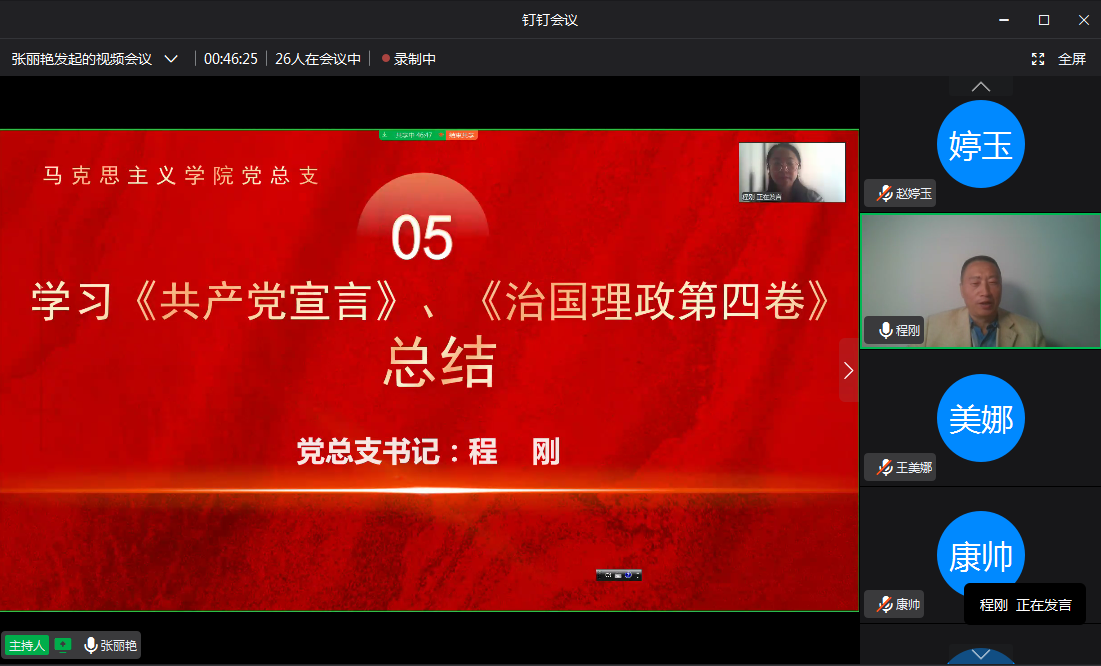Click the muted microphone icon beside 赵婷玉
The height and width of the screenshot is (666, 1101).
point(884,194)
